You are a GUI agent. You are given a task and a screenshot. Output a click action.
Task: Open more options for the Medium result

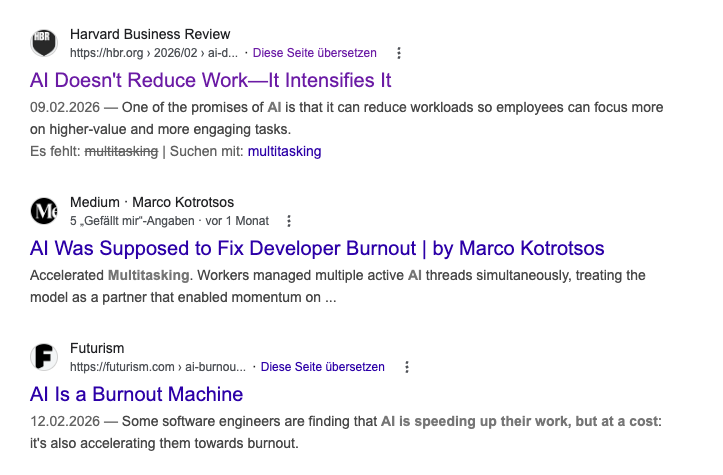coord(289,221)
